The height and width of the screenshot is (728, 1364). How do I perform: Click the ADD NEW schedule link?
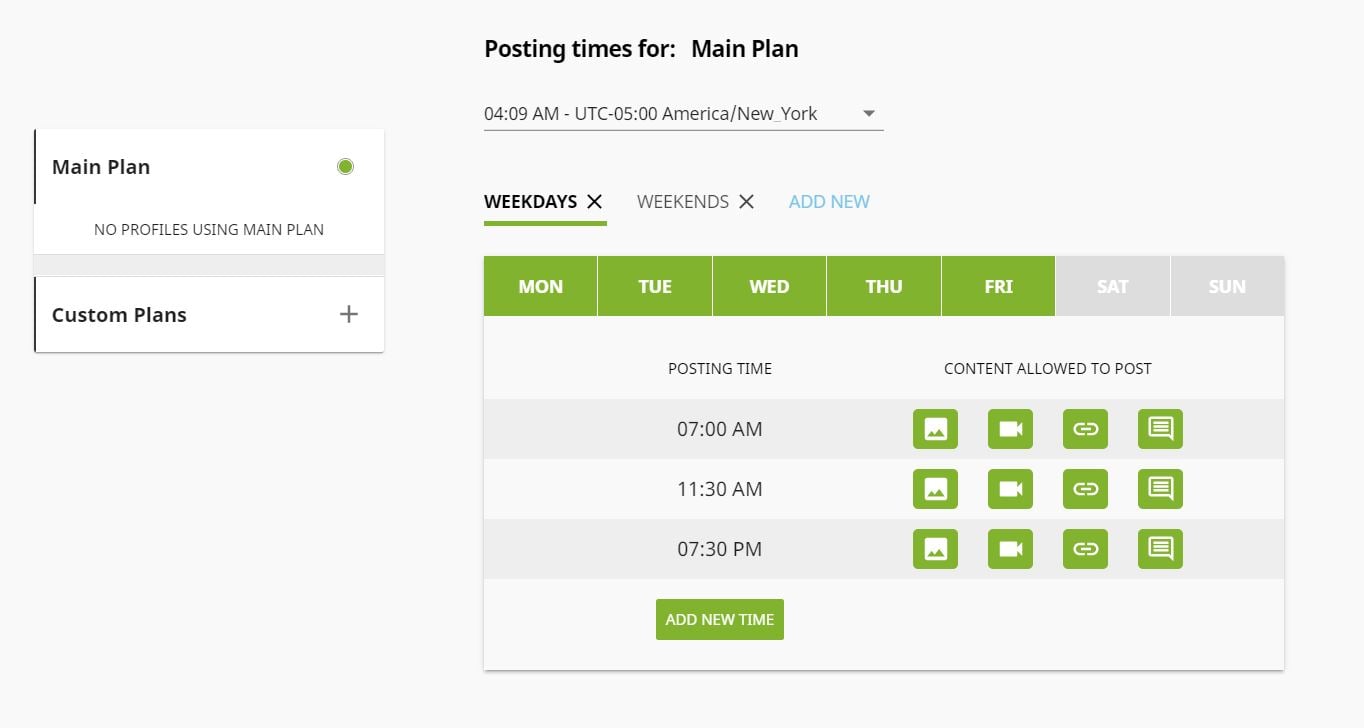click(x=829, y=201)
